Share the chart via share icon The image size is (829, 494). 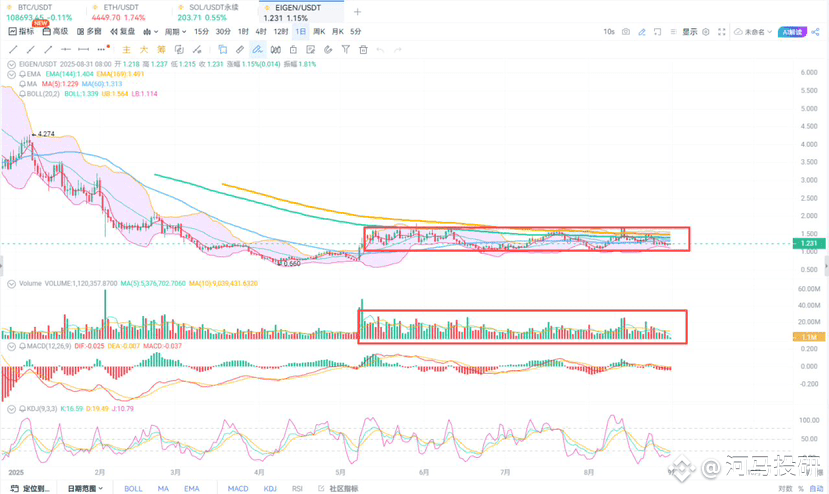pos(815,32)
